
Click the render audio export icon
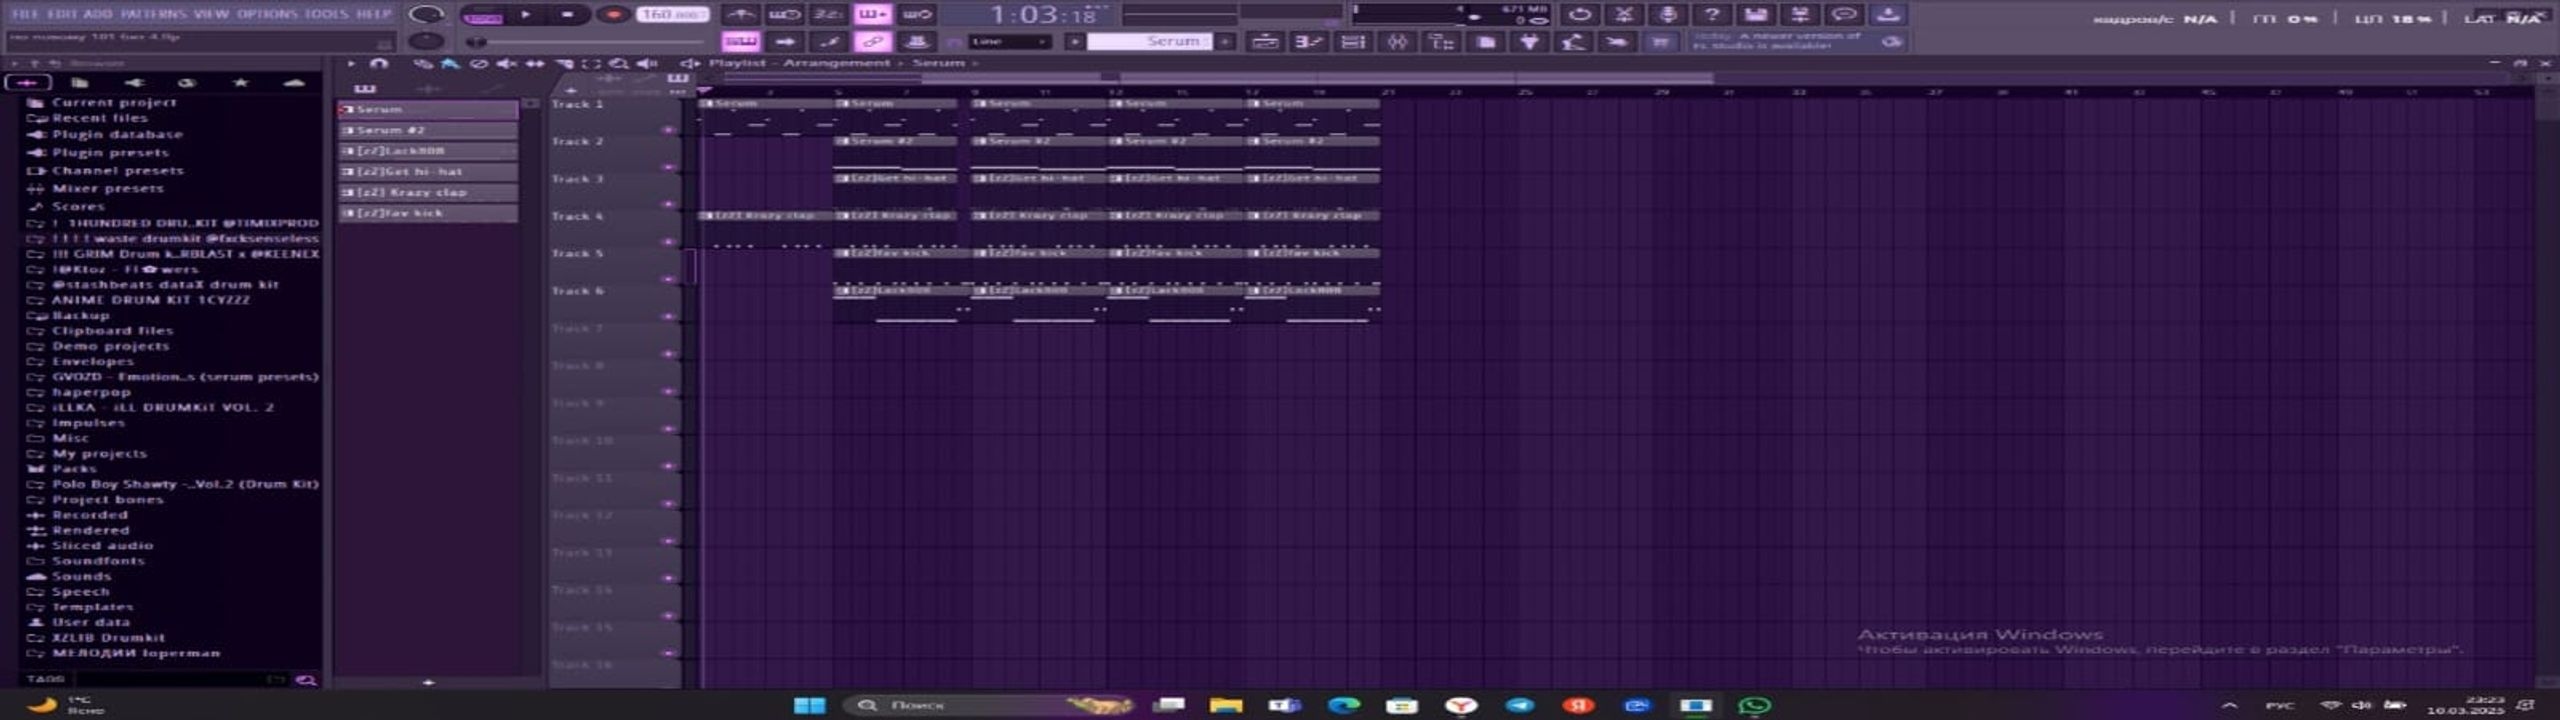tap(1800, 14)
